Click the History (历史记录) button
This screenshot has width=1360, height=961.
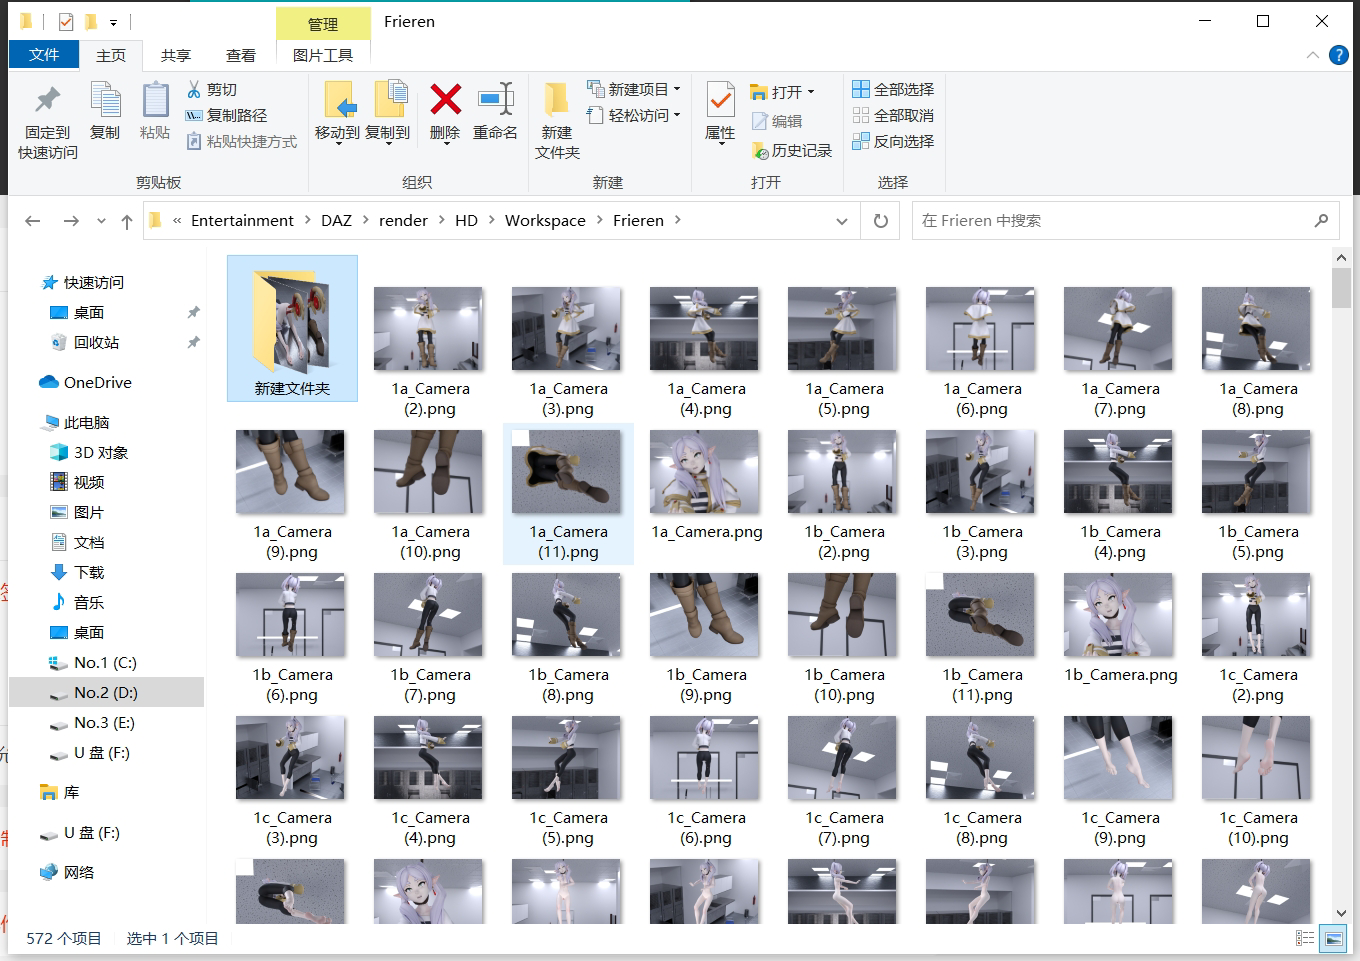tap(792, 151)
